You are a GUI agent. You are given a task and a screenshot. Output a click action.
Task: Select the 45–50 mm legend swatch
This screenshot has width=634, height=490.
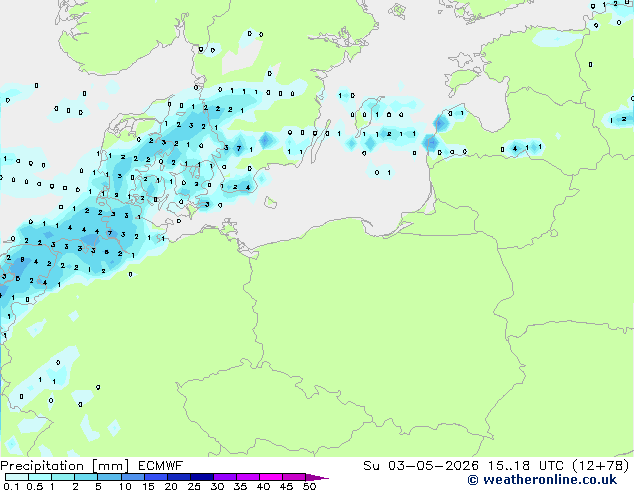(x=294, y=477)
